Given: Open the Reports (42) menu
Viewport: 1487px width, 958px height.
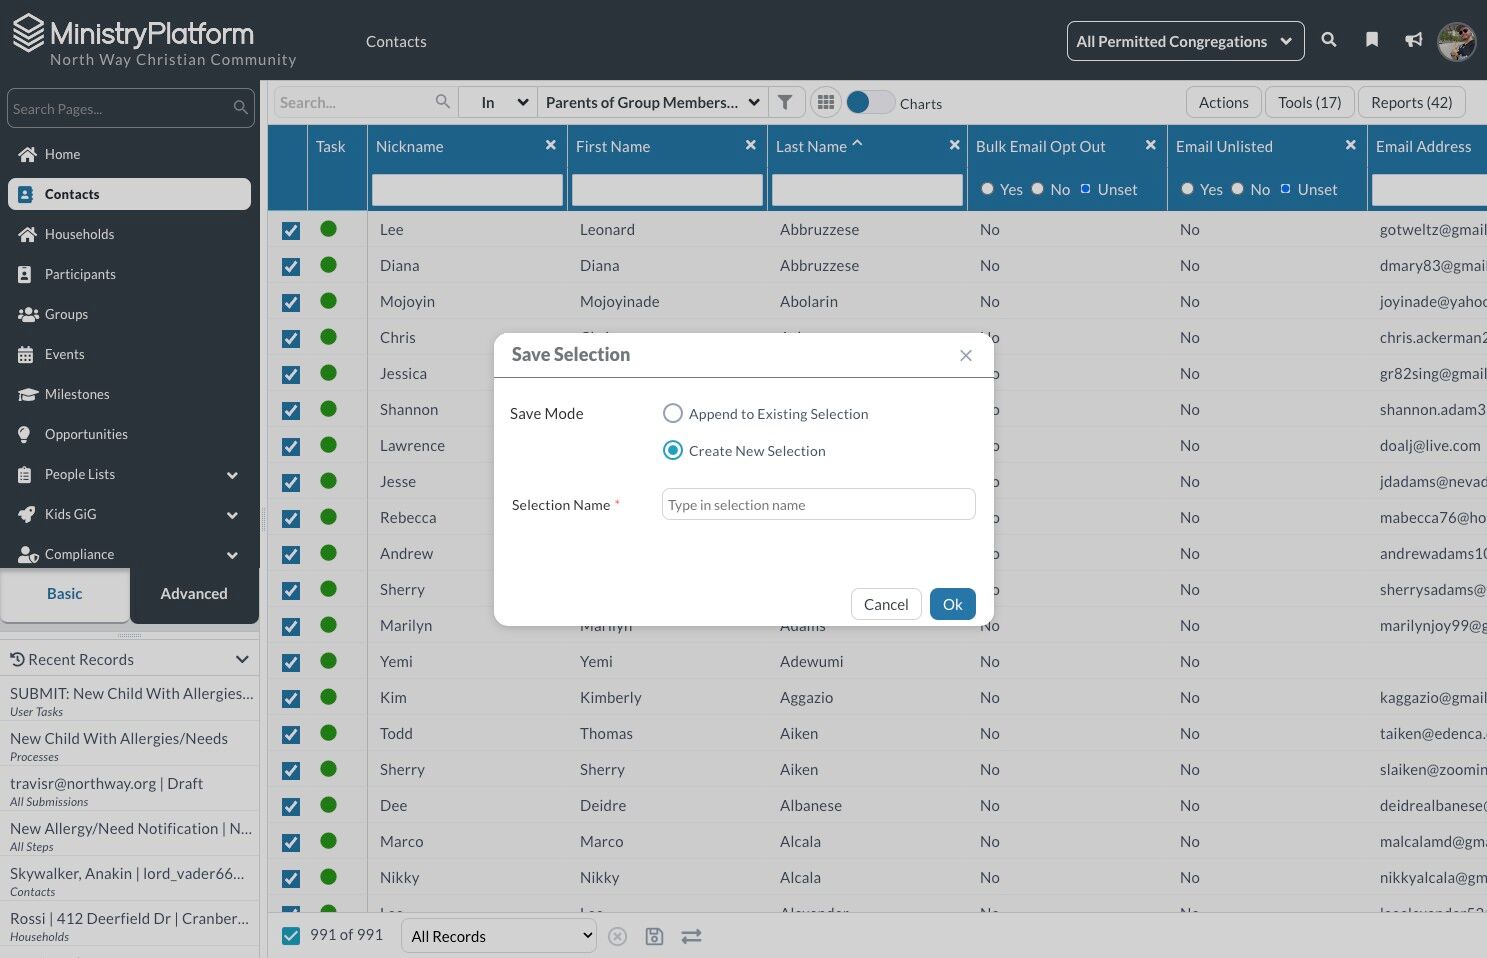Looking at the screenshot, I should (1411, 102).
